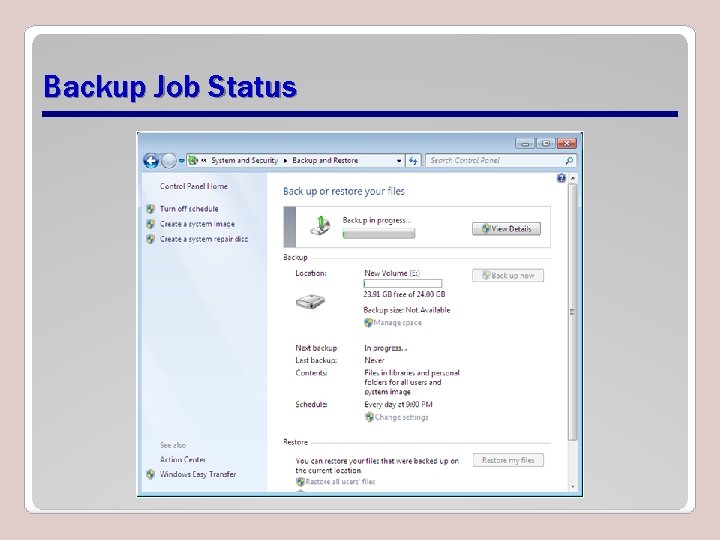Click the Forward navigation arrow button
720x540 pixels.
pyautogui.click(x=169, y=161)
